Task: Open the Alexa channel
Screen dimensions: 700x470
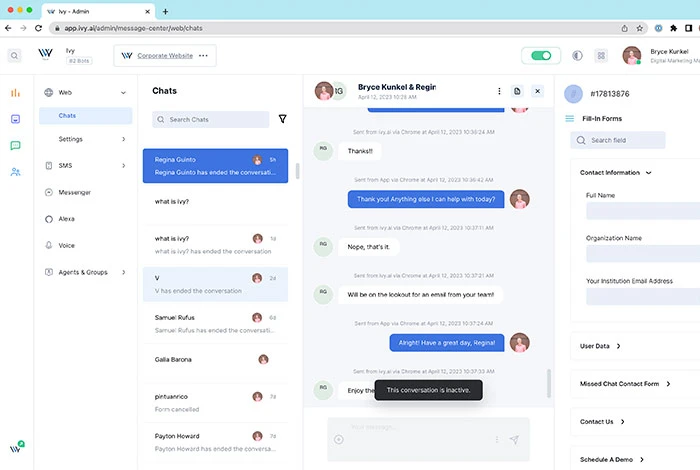Action: tap(67, 219)
